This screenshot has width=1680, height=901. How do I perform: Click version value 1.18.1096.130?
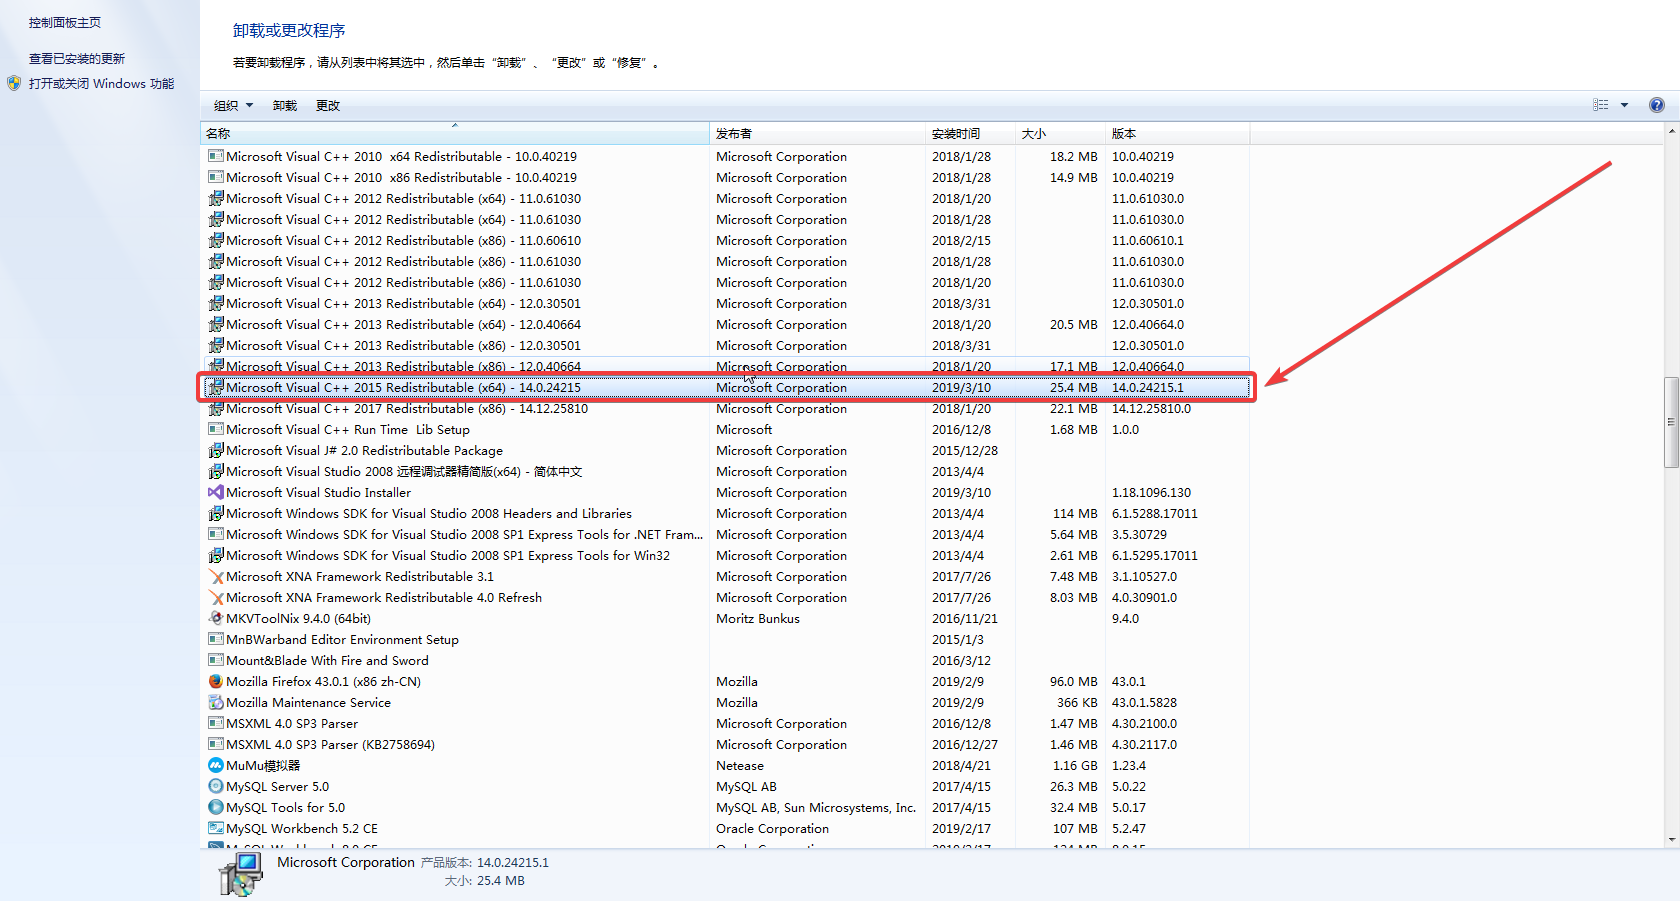tap(1151, 492)
